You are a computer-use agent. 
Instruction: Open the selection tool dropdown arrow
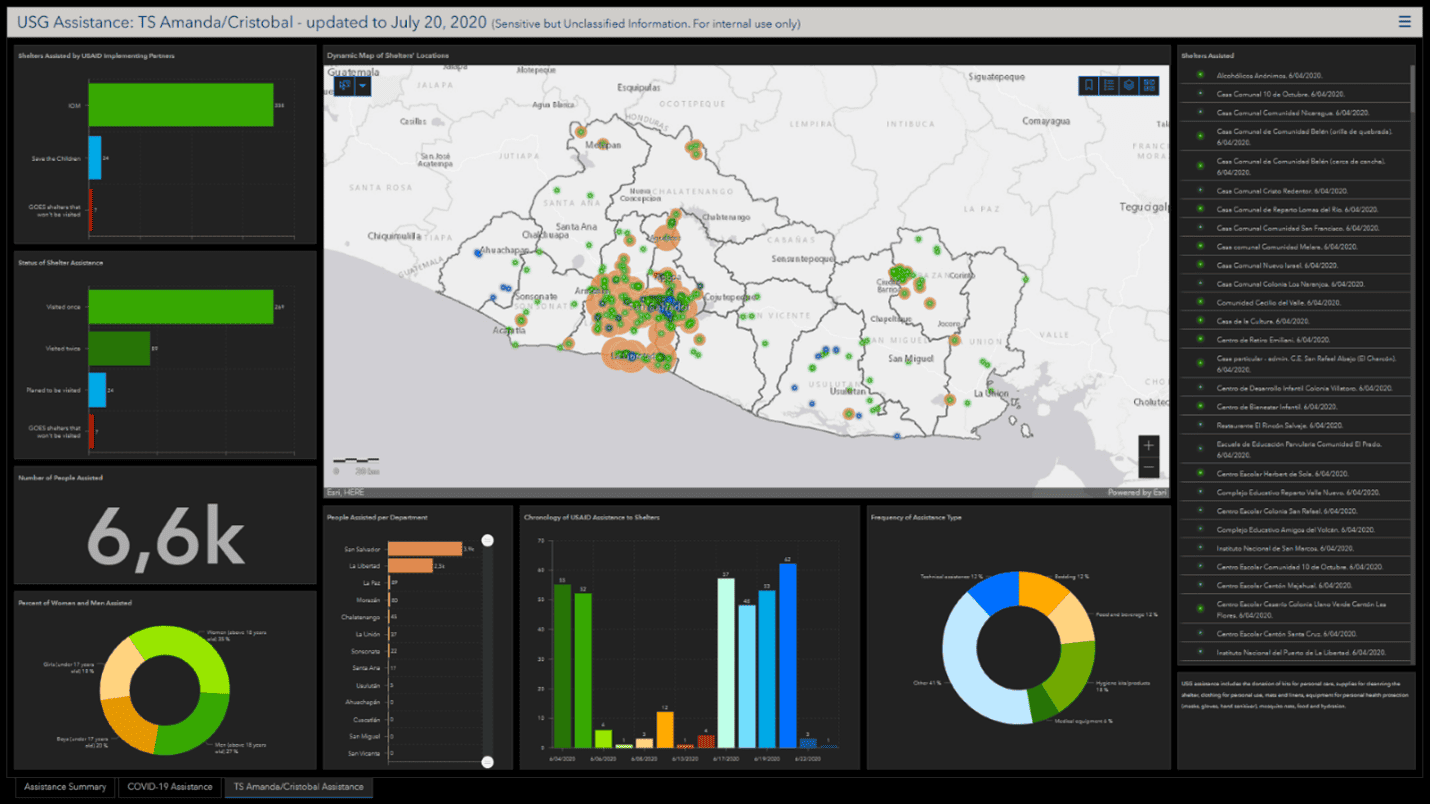(x=363, y=86)
